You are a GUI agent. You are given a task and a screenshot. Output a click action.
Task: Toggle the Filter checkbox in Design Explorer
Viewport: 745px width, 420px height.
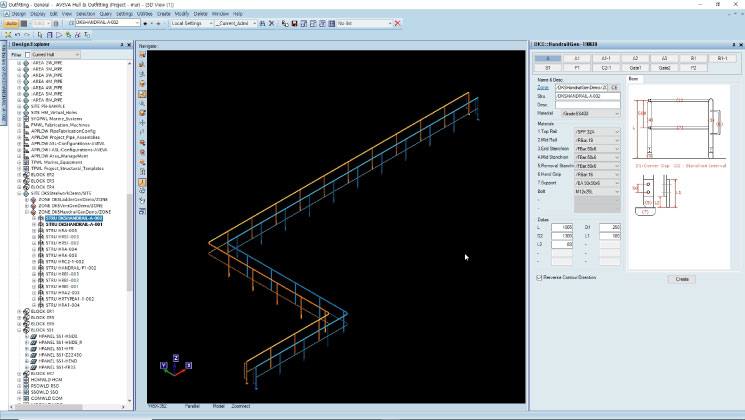click(x=28, y=55)
